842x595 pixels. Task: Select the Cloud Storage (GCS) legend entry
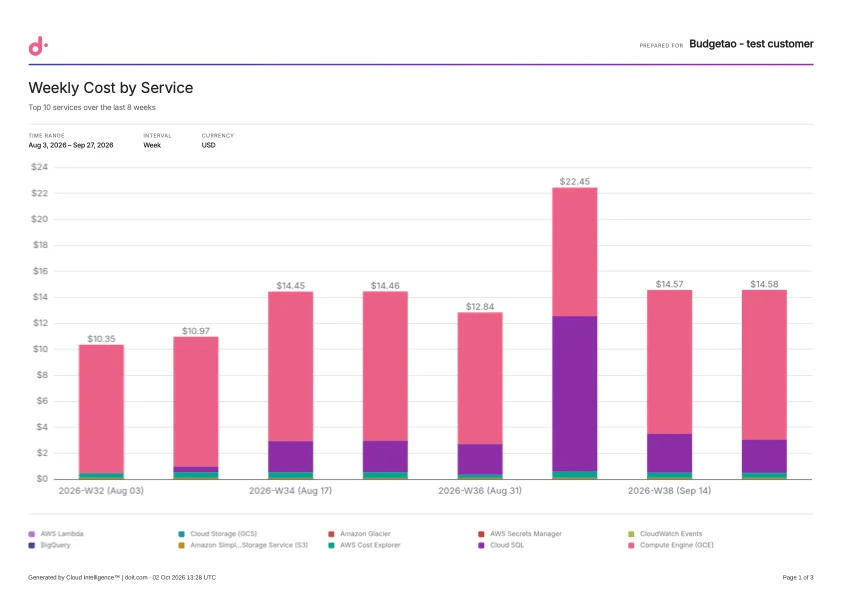[217, 534]
